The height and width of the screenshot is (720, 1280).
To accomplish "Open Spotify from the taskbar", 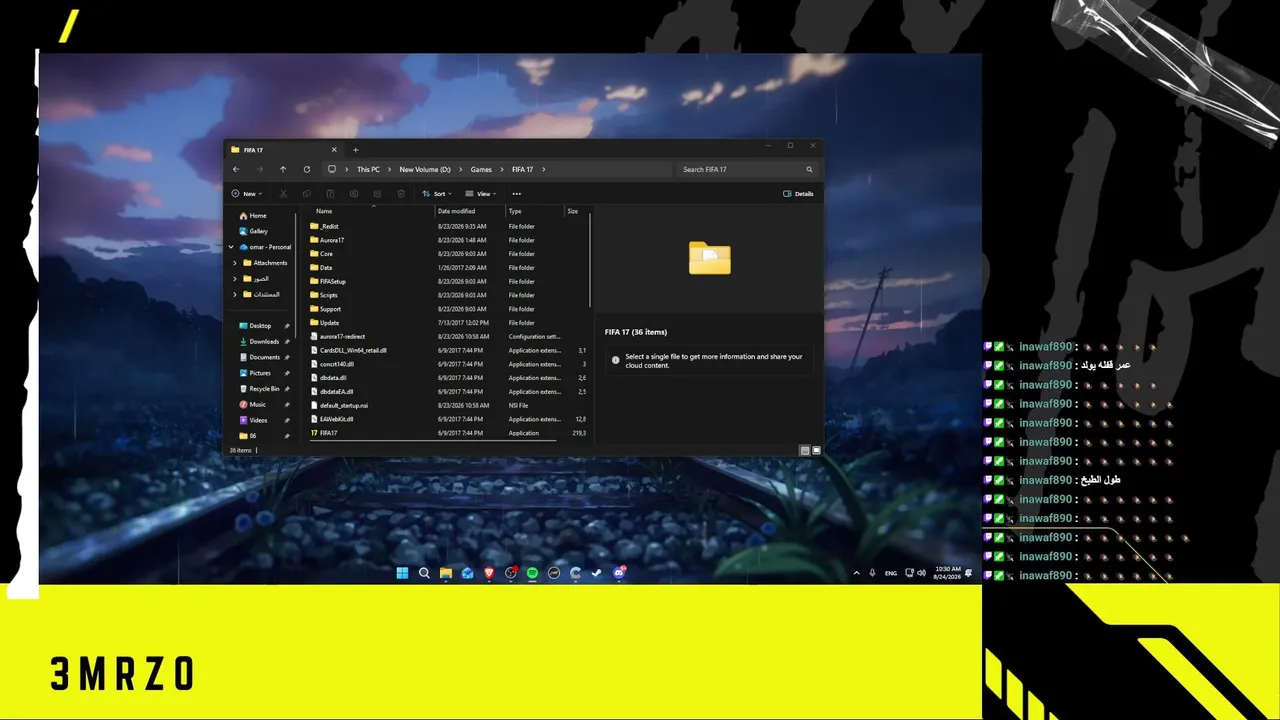I will (x=532, y=573).
